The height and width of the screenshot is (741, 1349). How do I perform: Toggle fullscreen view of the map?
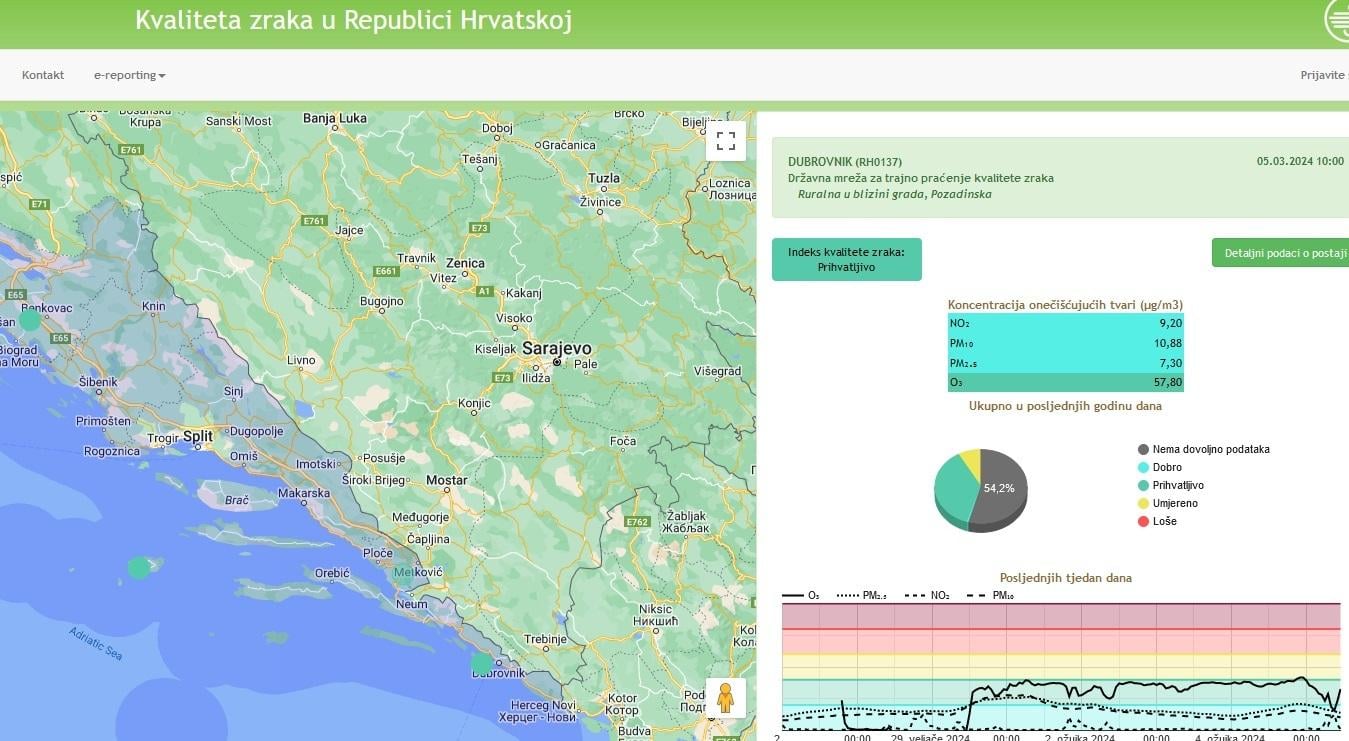[x=725, y=141]
